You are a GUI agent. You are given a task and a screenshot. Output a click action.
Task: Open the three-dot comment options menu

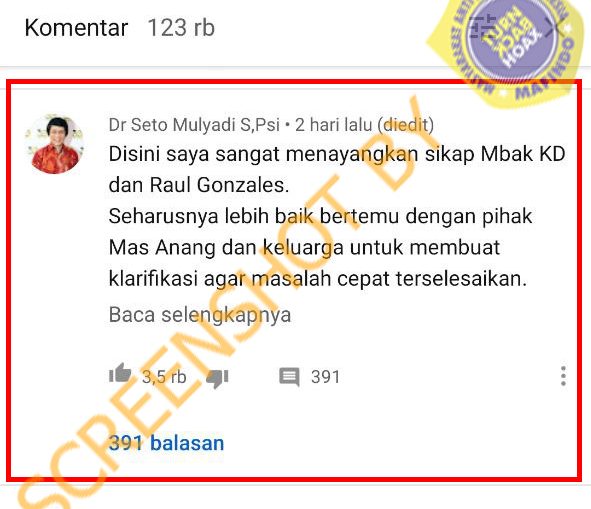pyautogui.click(x=563, y=376)
